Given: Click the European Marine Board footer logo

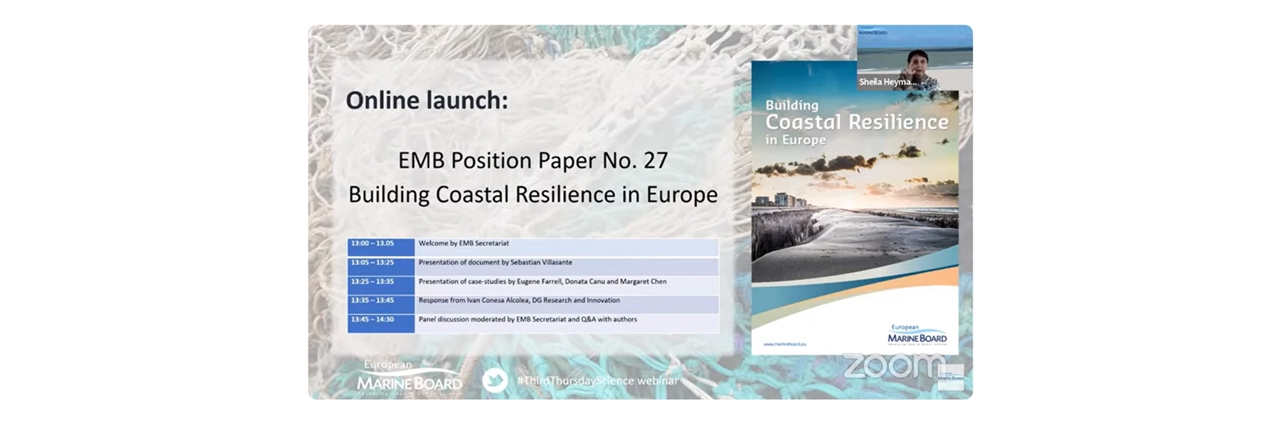Looking at the screenshot, I should [x=410, y=378].
